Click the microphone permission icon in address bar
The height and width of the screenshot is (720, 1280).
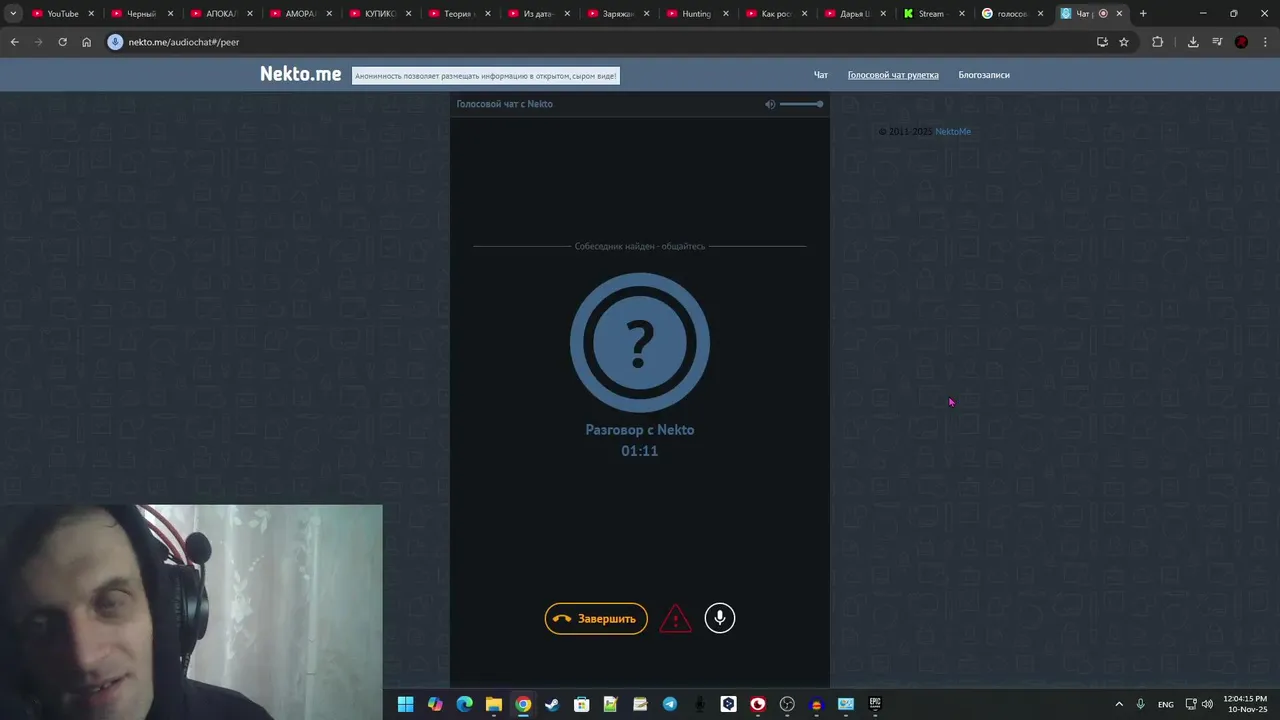point(115,42)
